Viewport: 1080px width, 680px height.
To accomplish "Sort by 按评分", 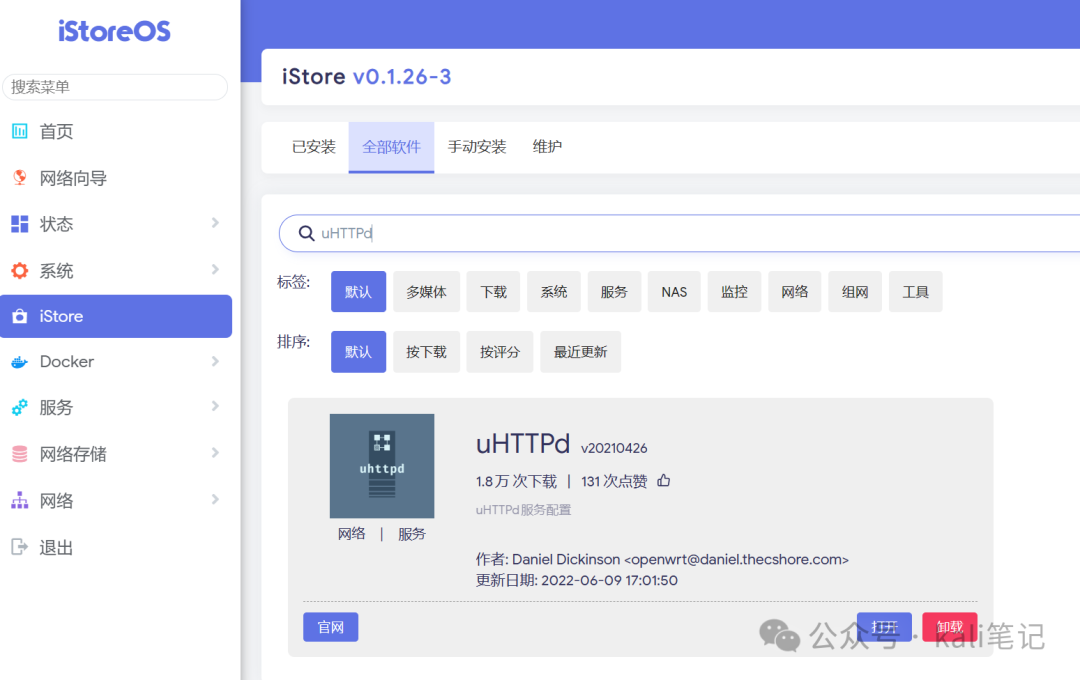I will [500, 351].
